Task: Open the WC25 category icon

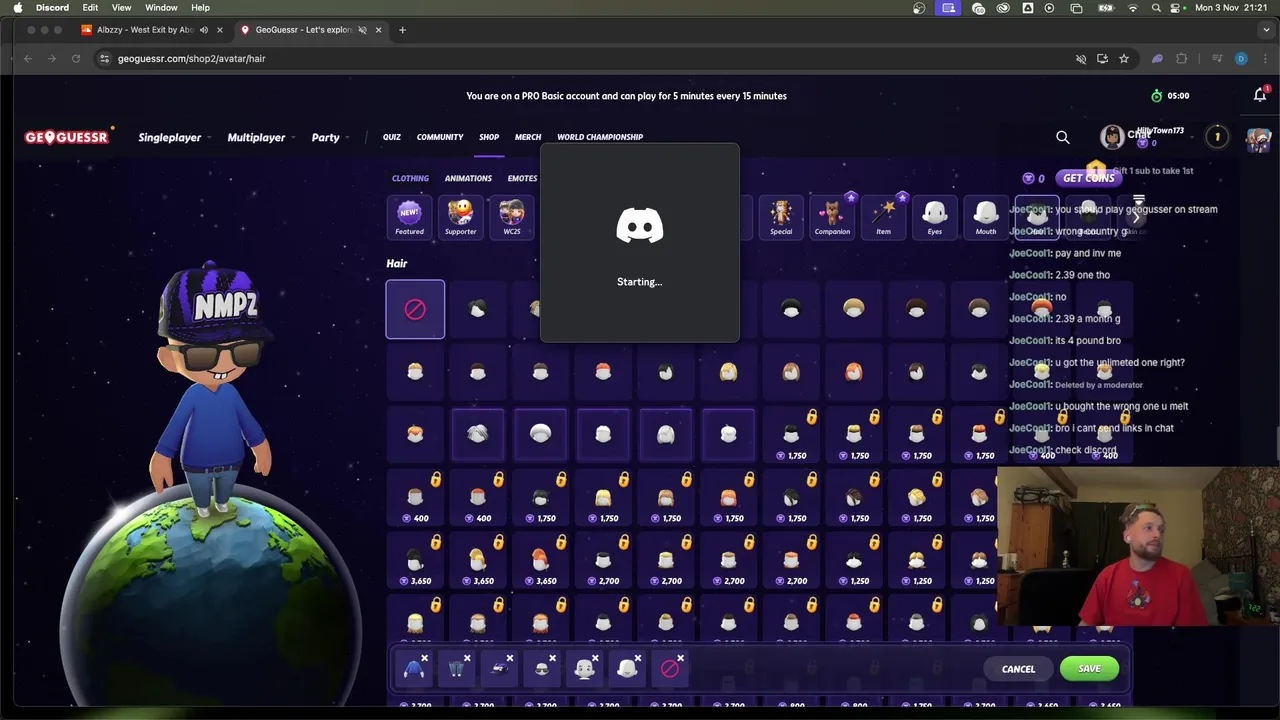Action: [511, 217]
